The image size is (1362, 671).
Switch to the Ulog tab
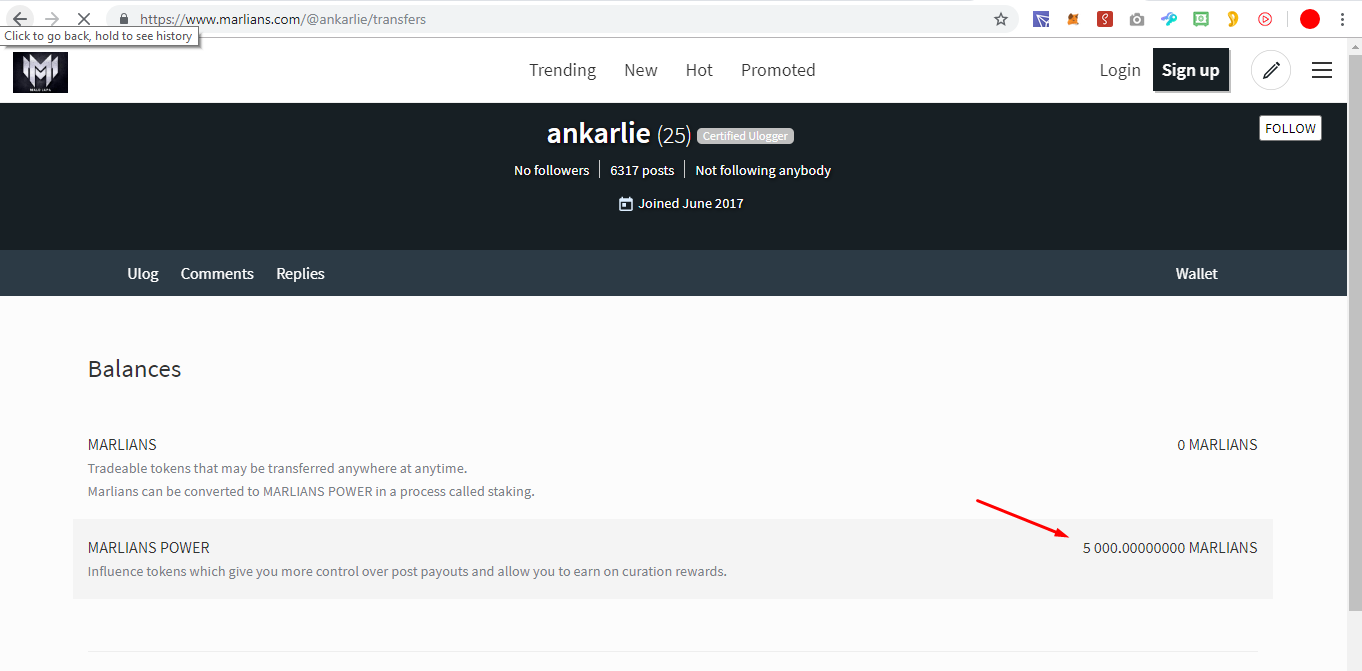(143, 273)
